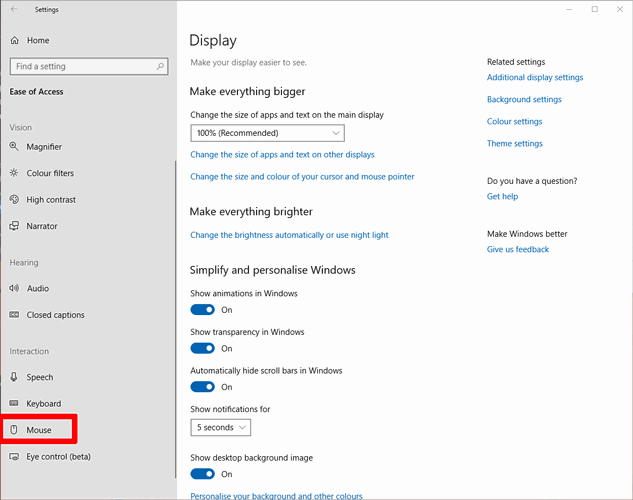Open Audio via its speaker icon

click(14, 288)
